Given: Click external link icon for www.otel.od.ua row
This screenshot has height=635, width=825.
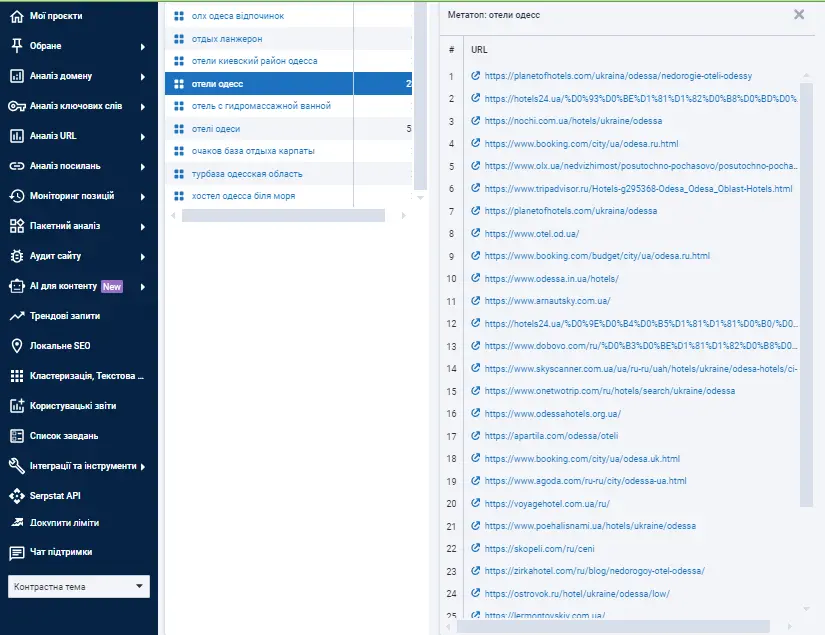Looking at the screenshot, I should coord(476,233).
